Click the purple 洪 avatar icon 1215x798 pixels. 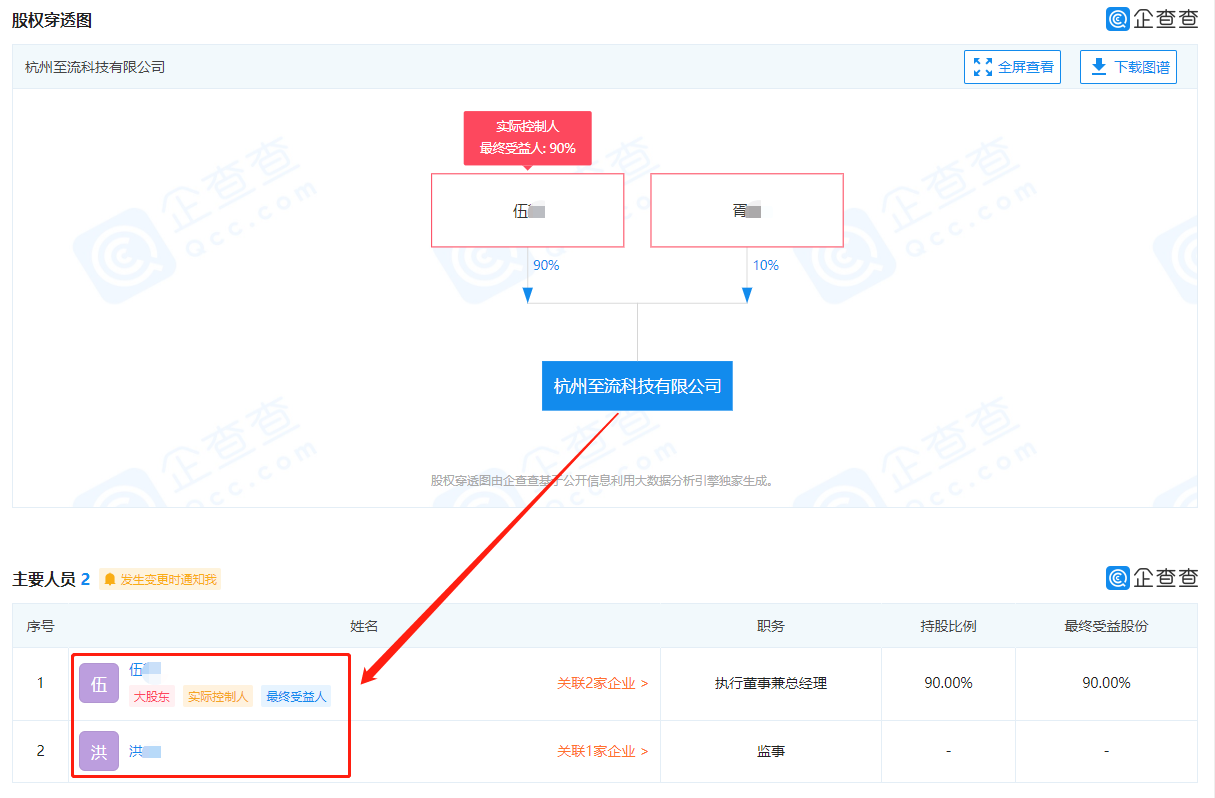99,752
